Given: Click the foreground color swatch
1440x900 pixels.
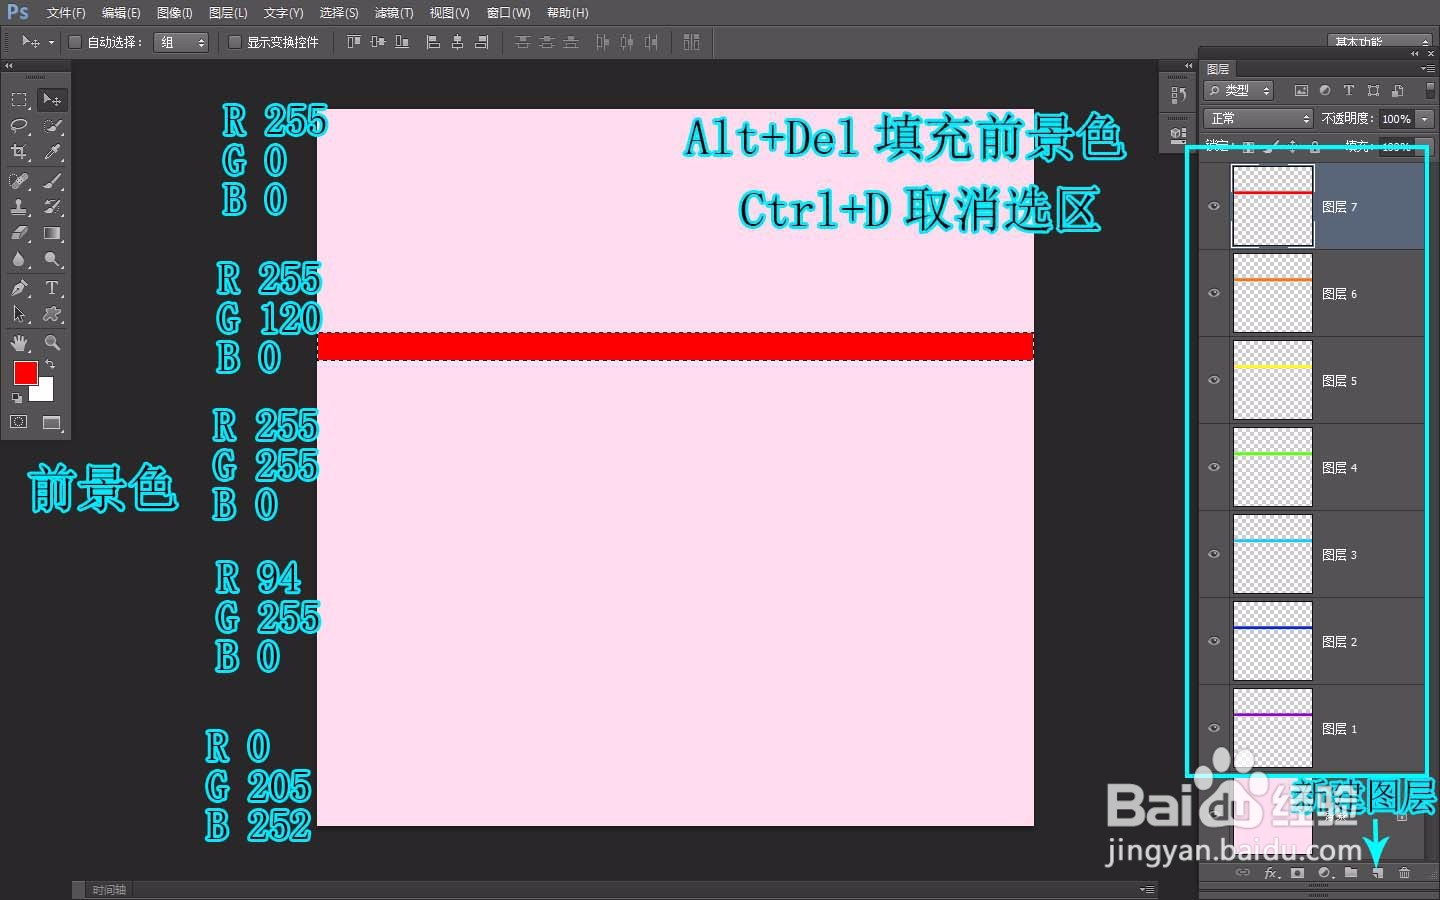Looking at the screenshot, I should 26,373.
